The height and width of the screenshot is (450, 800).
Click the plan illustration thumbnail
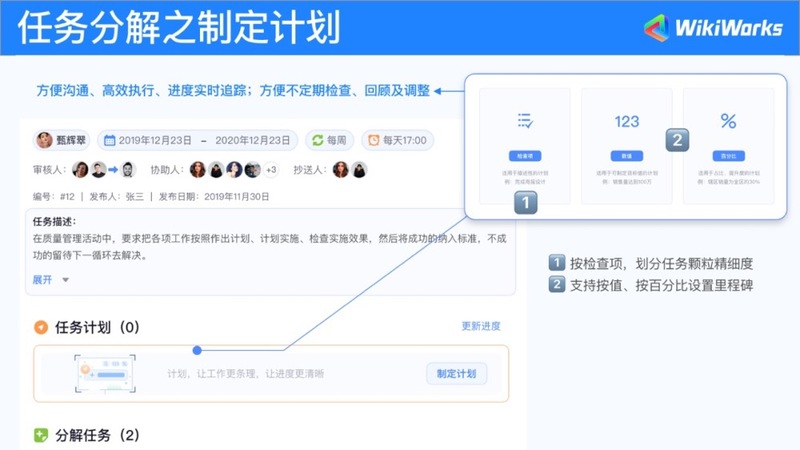tap(102, 374)
